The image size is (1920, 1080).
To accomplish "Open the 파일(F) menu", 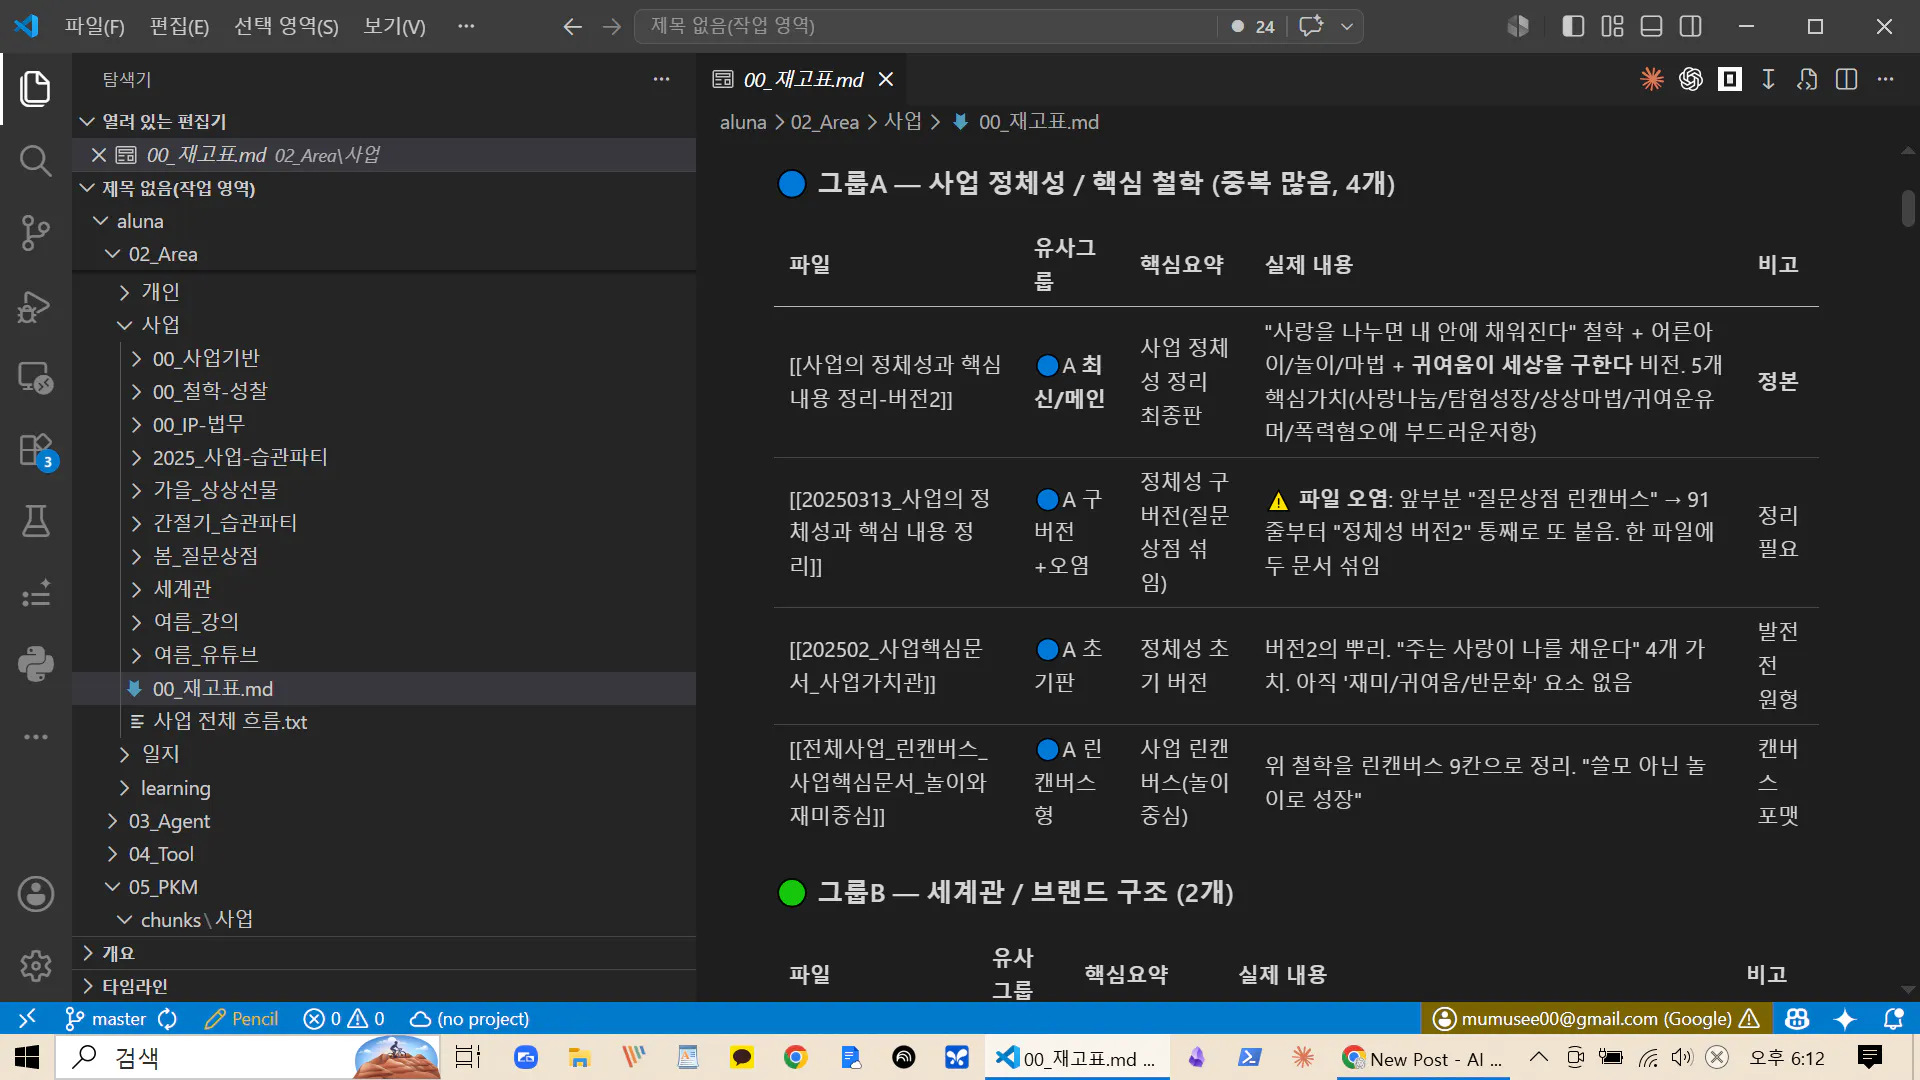I will [x=95, y=26].
